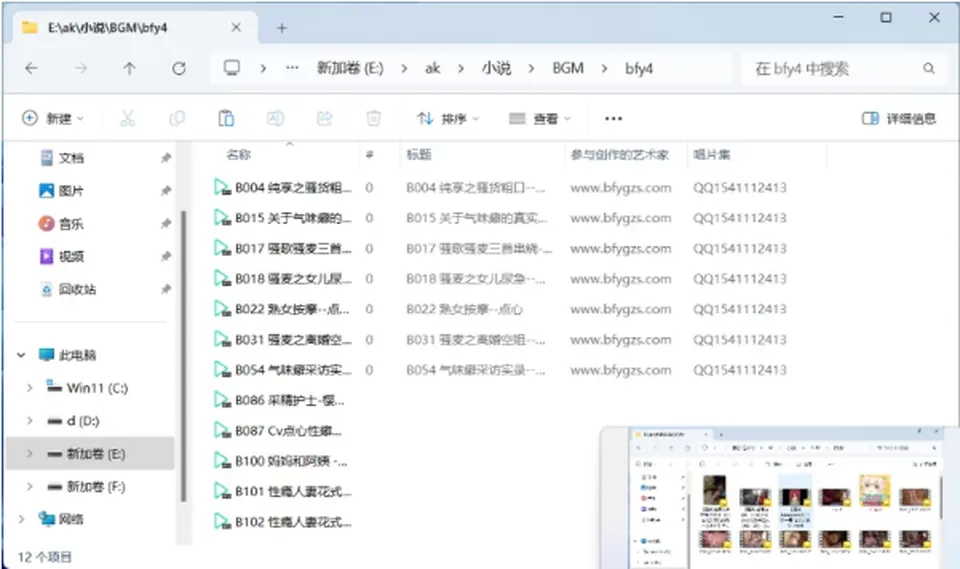Click the Paste clipboard icon
This screenshot has width=960, height=569.
[226, 118]
